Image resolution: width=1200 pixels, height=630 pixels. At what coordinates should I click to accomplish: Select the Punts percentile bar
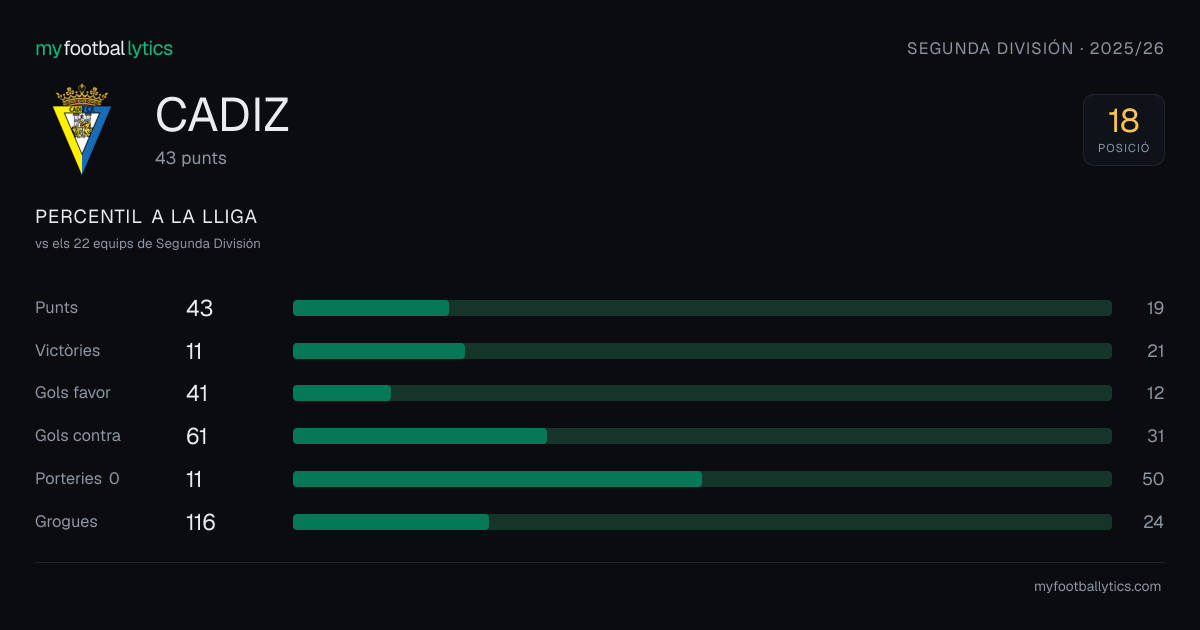[x=702, y=308]
